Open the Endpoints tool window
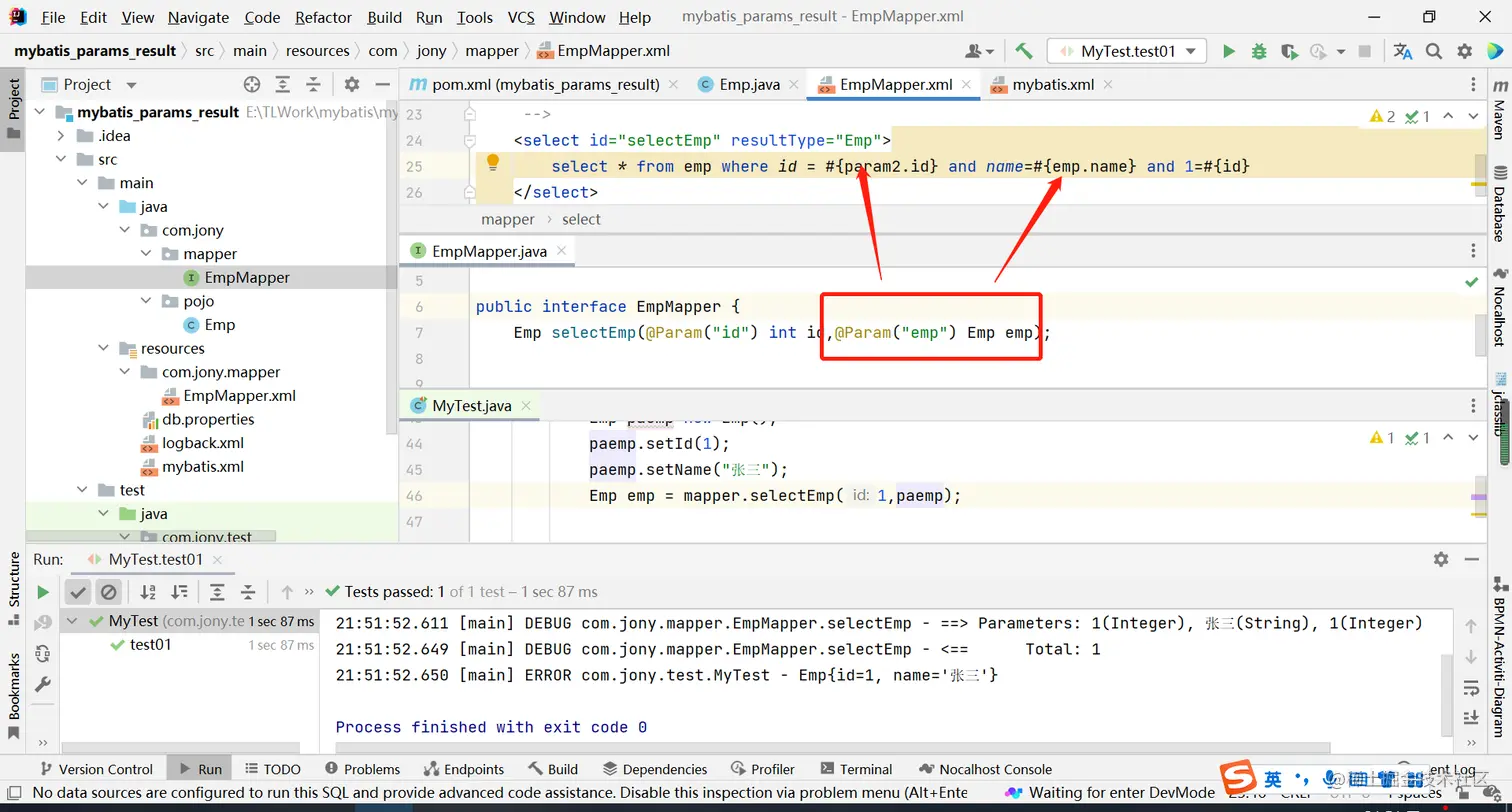Viewport: 1512px width, 812px height. click(x=464, y=769)
